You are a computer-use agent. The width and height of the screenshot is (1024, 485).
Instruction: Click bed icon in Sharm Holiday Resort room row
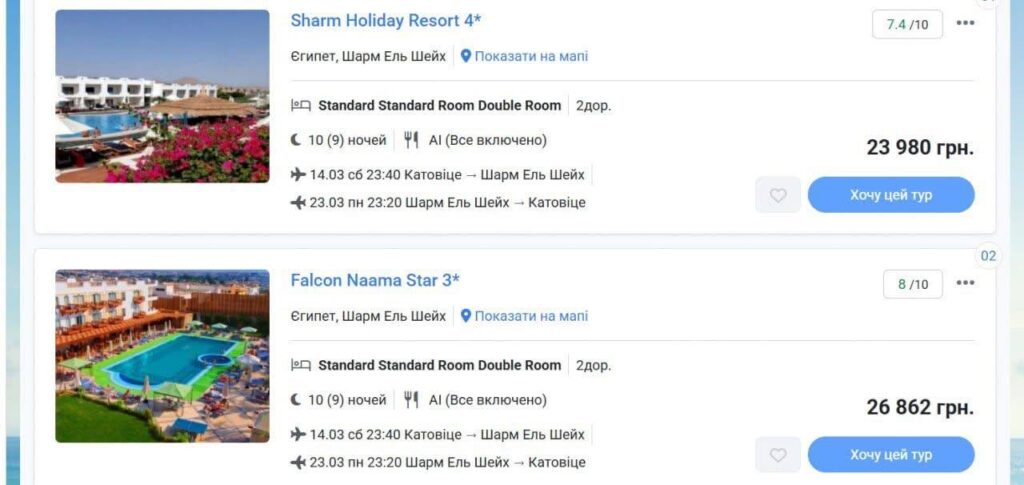click(x=301, y=105)
